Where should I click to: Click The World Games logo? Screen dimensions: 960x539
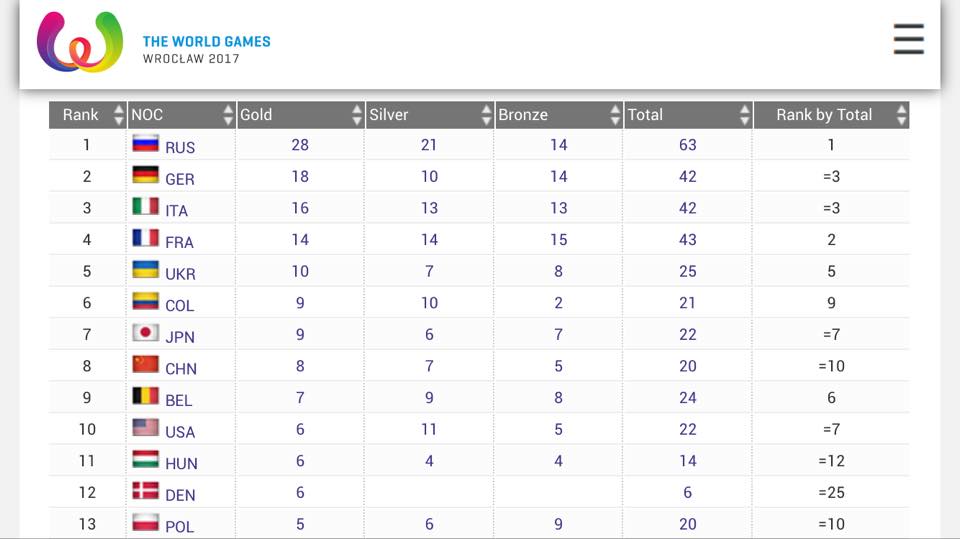[x=79, y=43]
